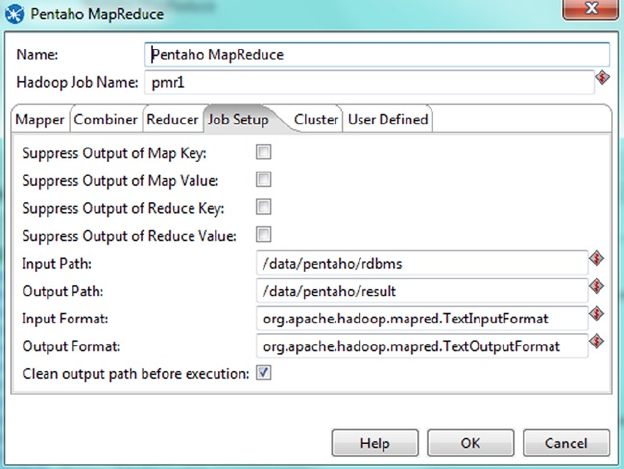Focus the Name input field

click(376, 54)
